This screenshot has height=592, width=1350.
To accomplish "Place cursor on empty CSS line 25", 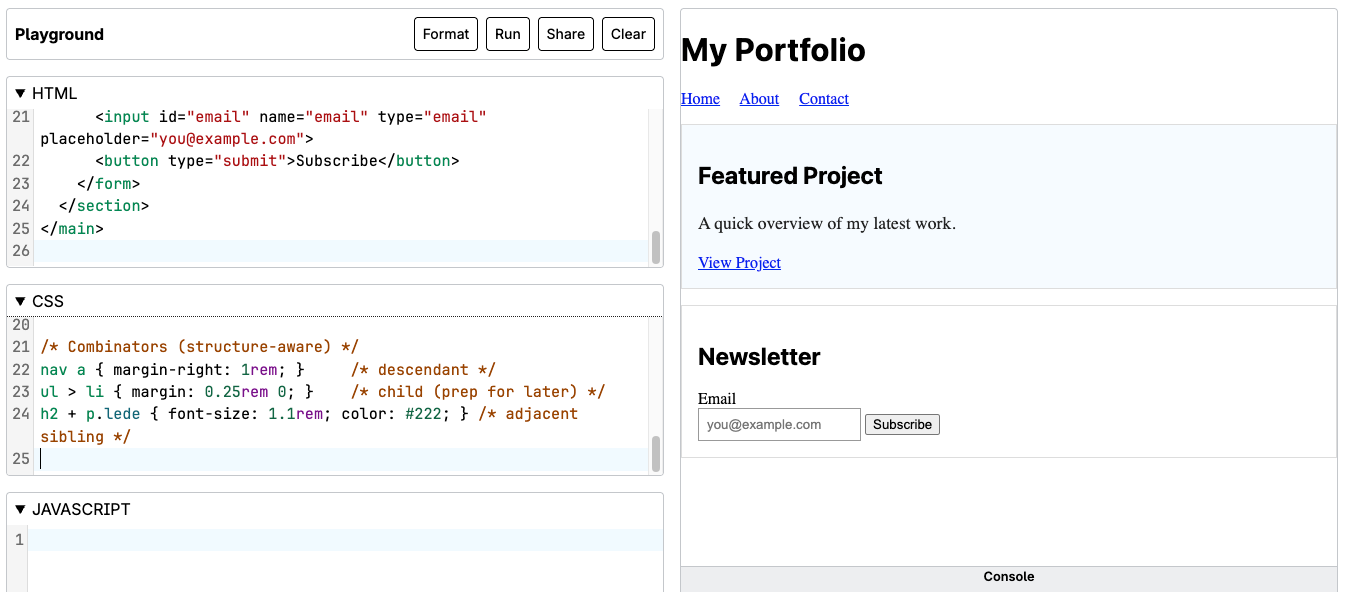I will click(340, 459).
